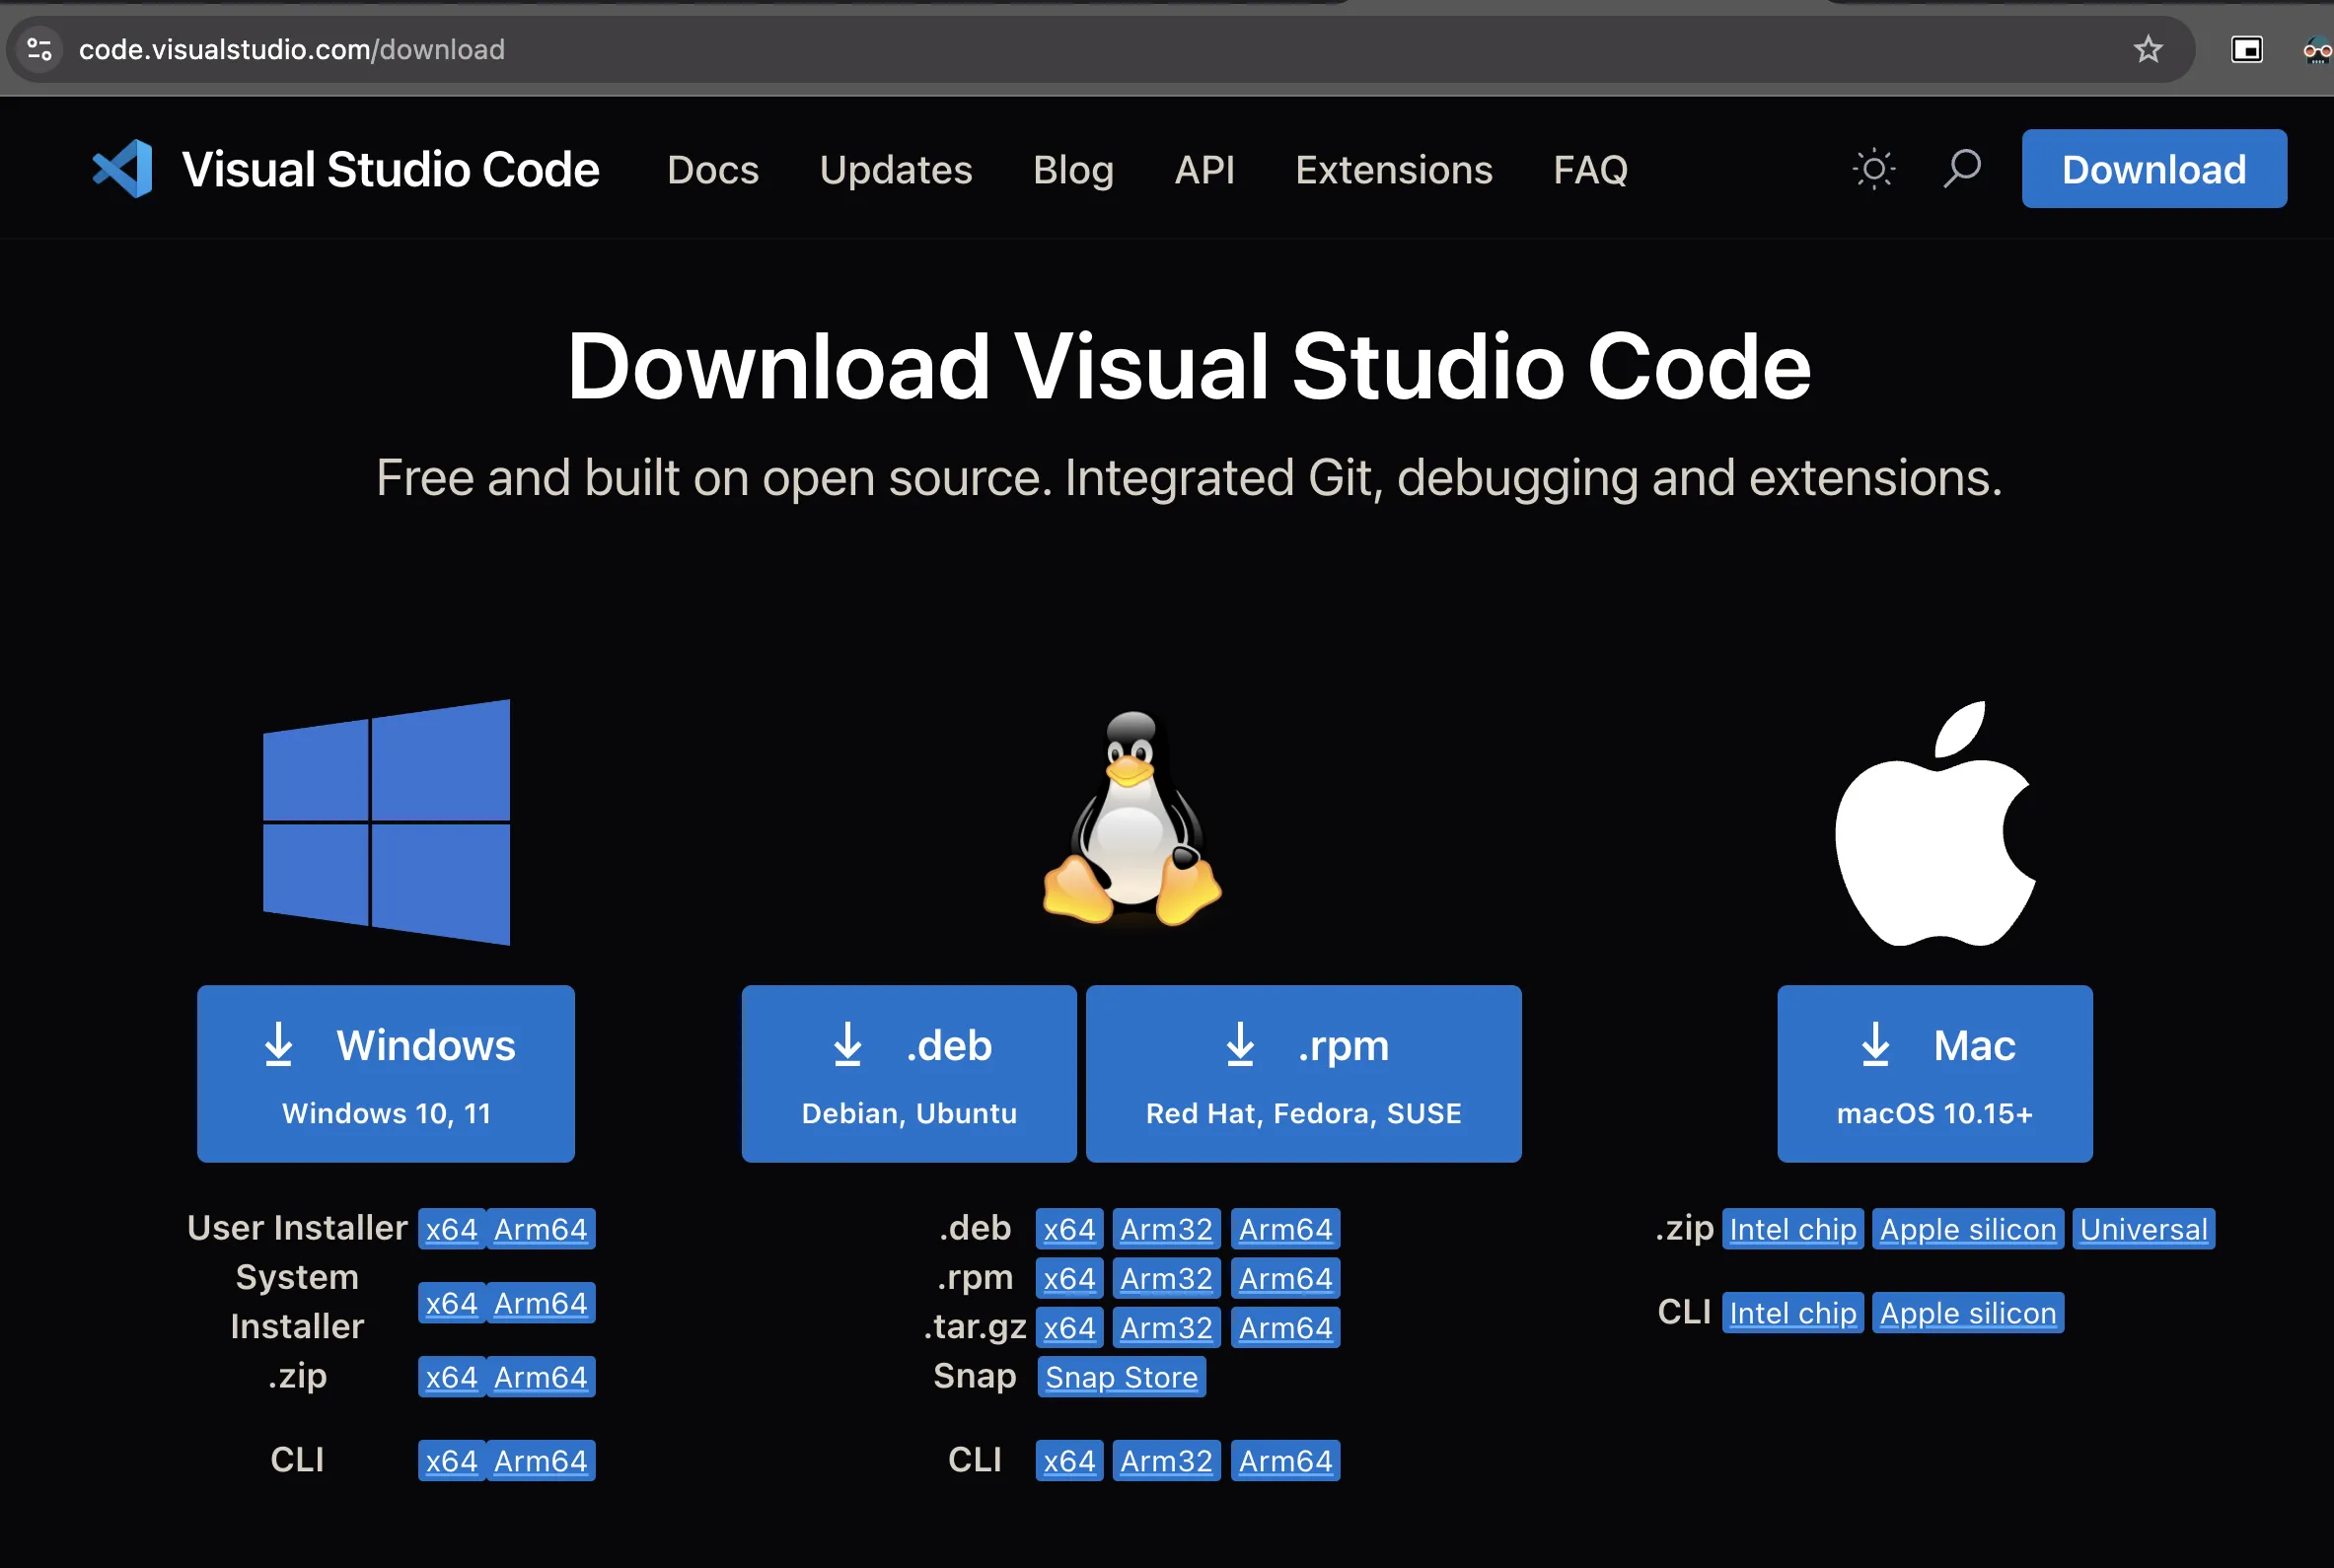Click the Apple logo image

click(x=1935, y=823)
